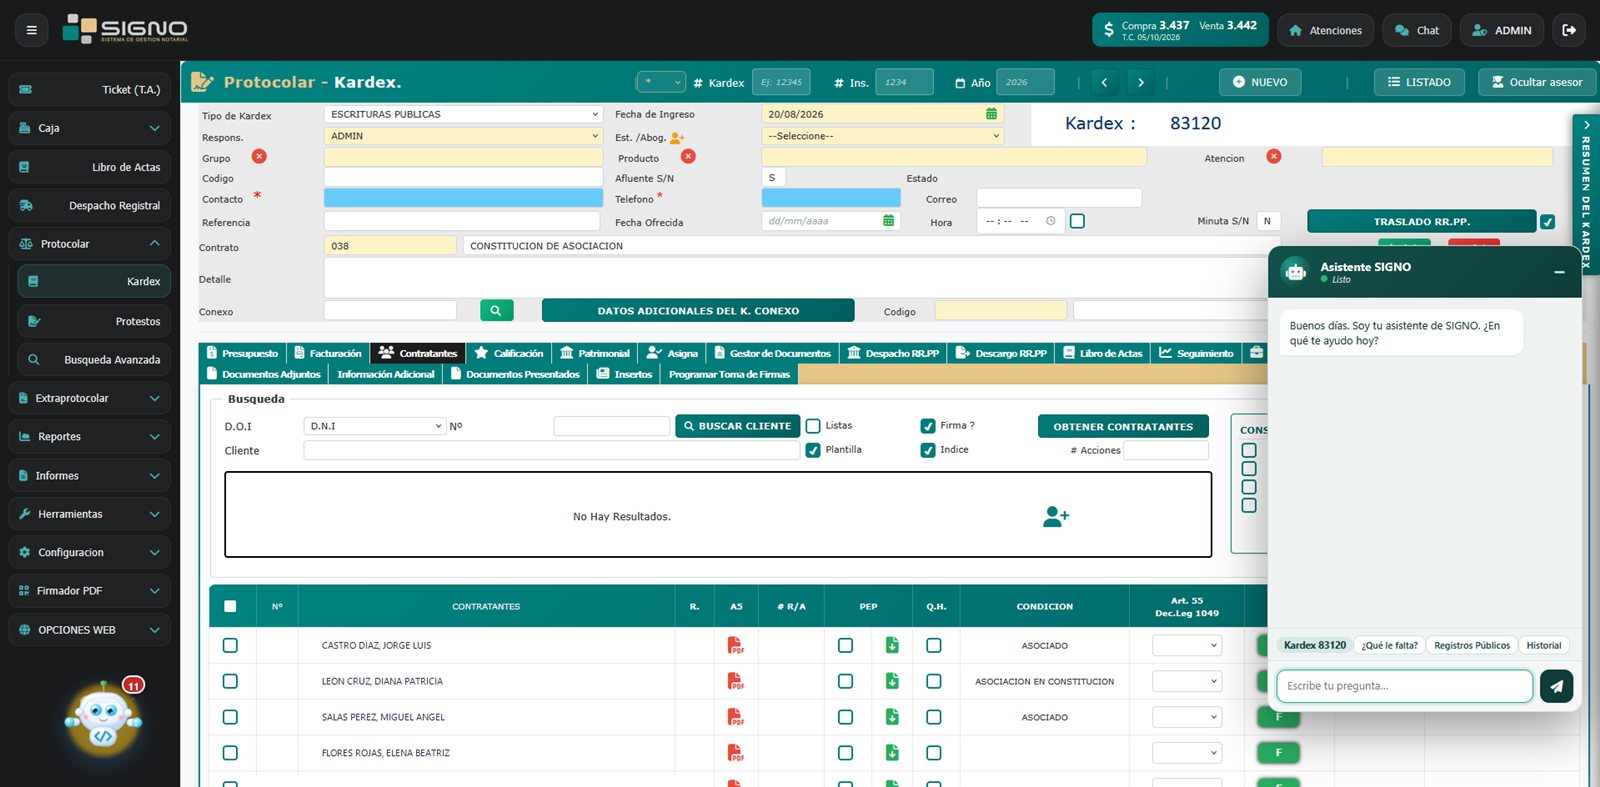Expand the Caja sidebar menu
This screenshot has height=787, width=1600.
[x=89, y=128]
